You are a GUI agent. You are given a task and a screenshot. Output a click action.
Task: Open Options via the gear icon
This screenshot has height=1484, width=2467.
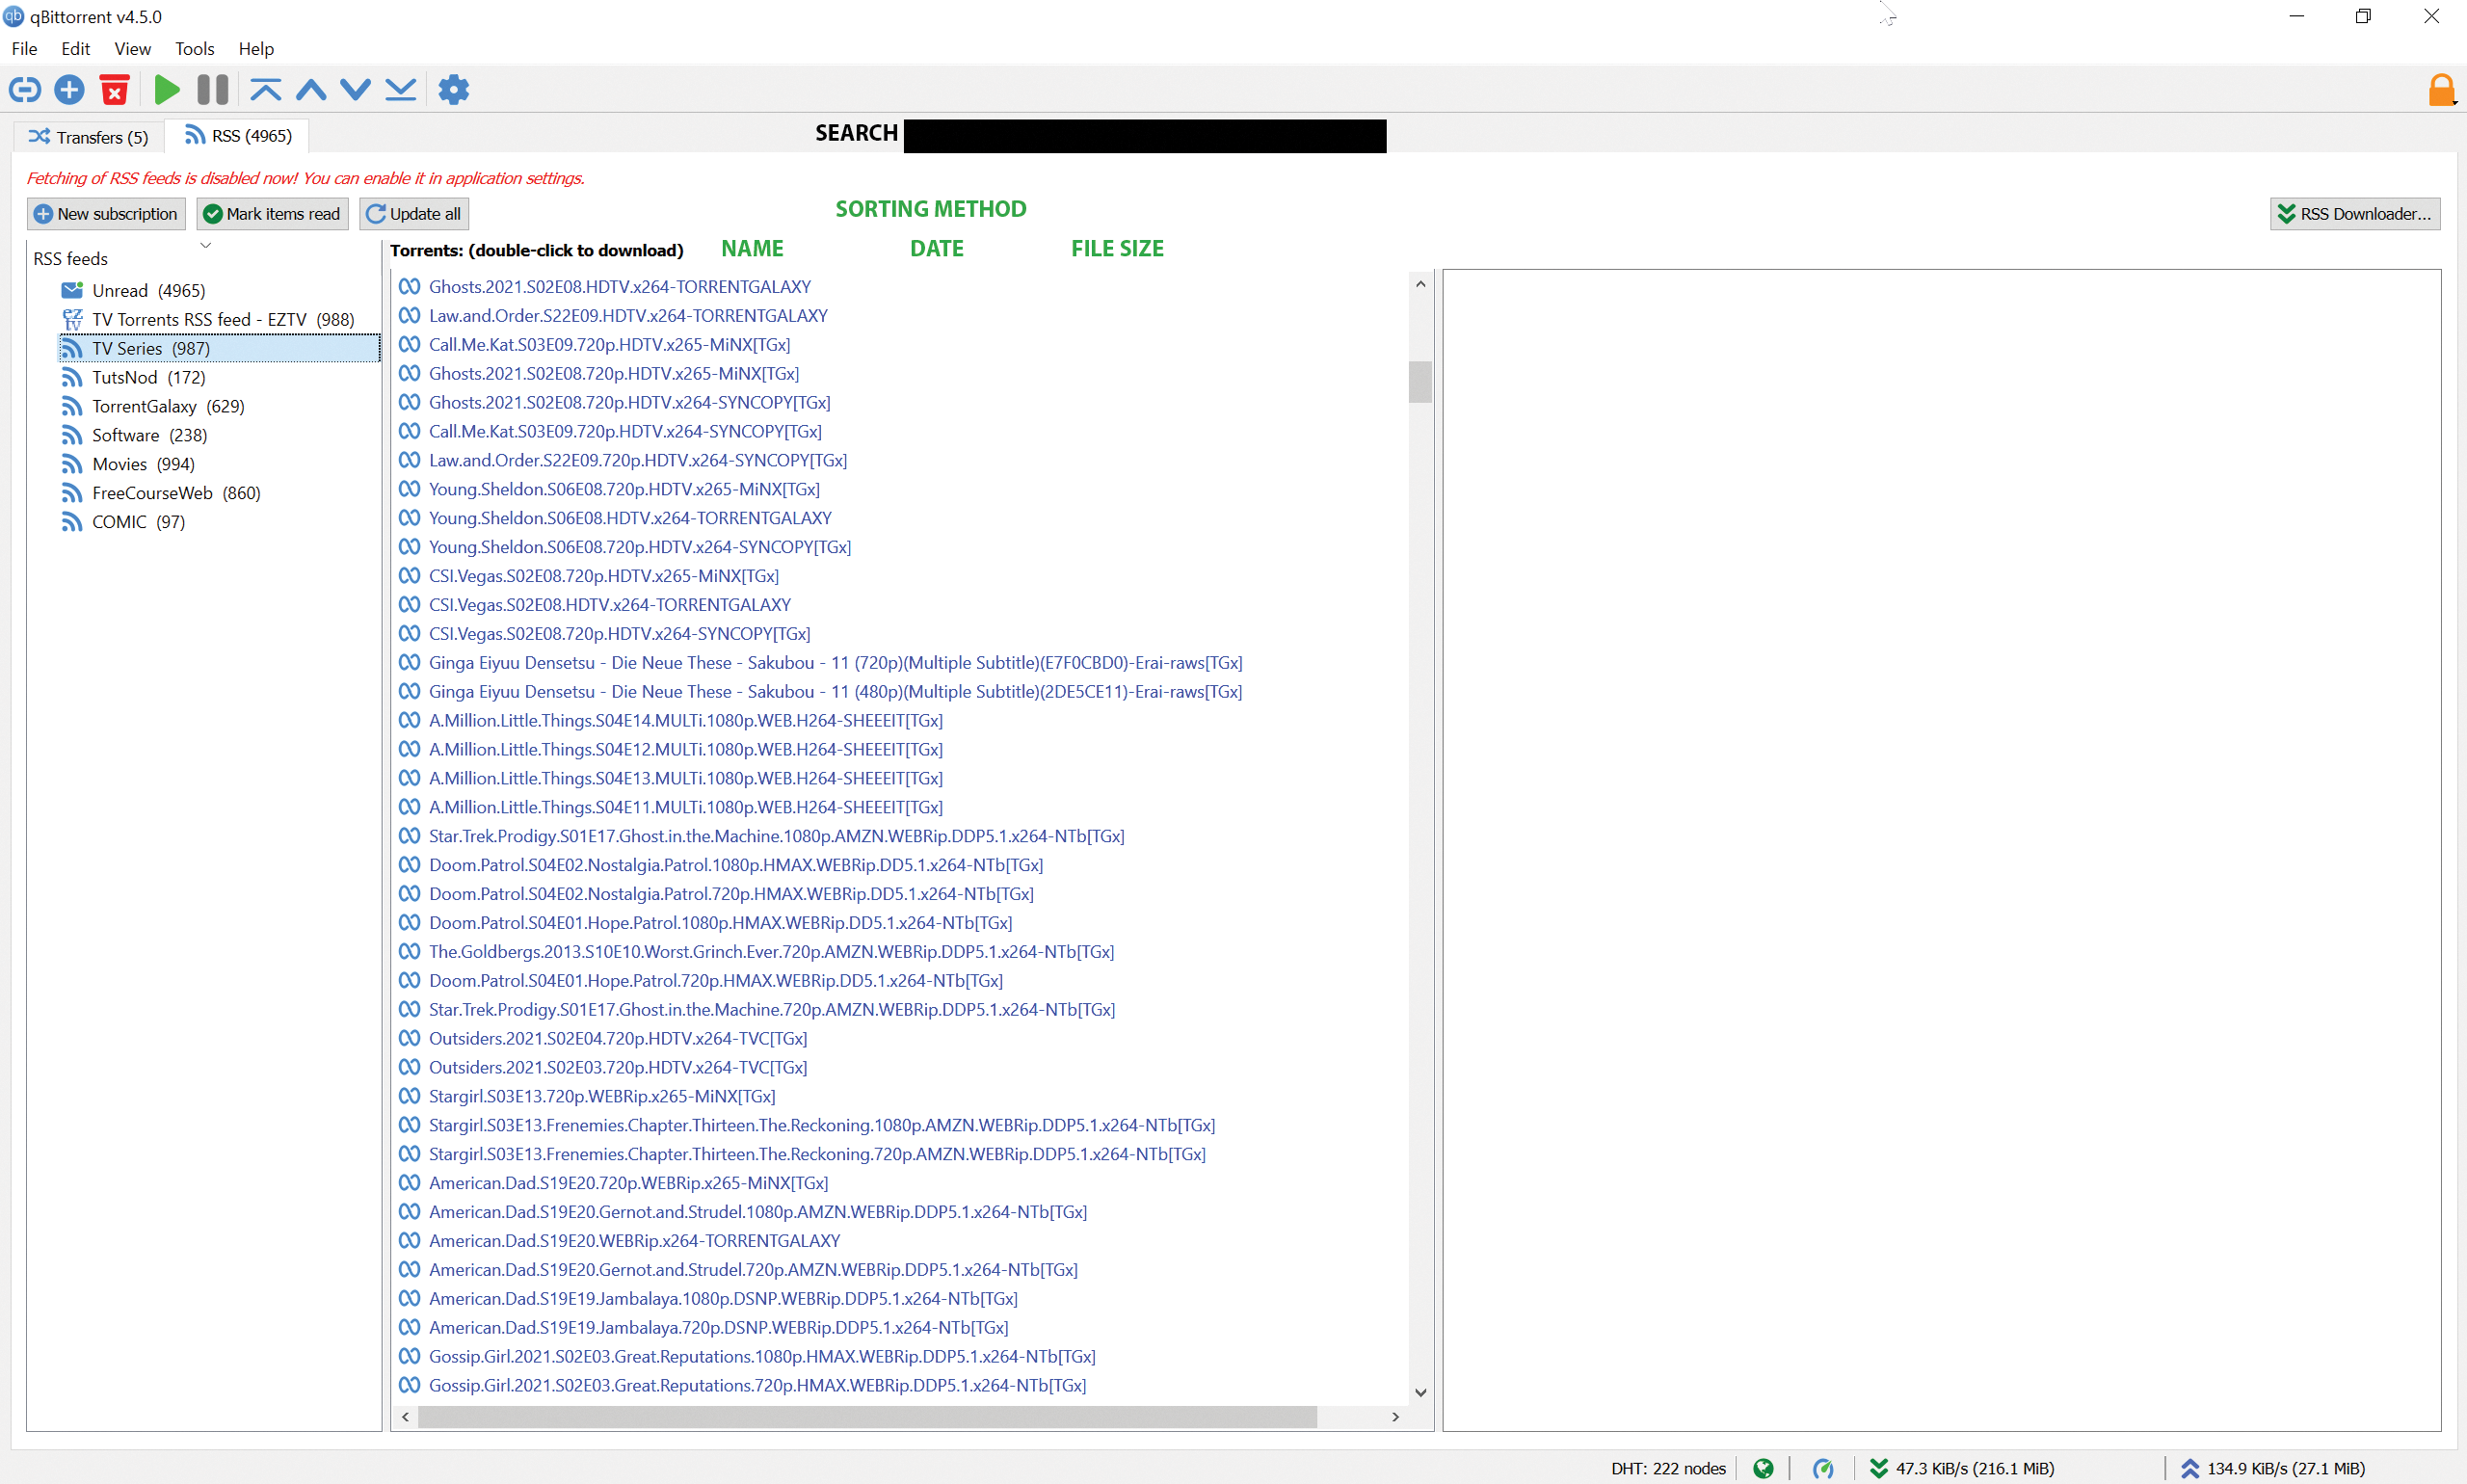454,90
